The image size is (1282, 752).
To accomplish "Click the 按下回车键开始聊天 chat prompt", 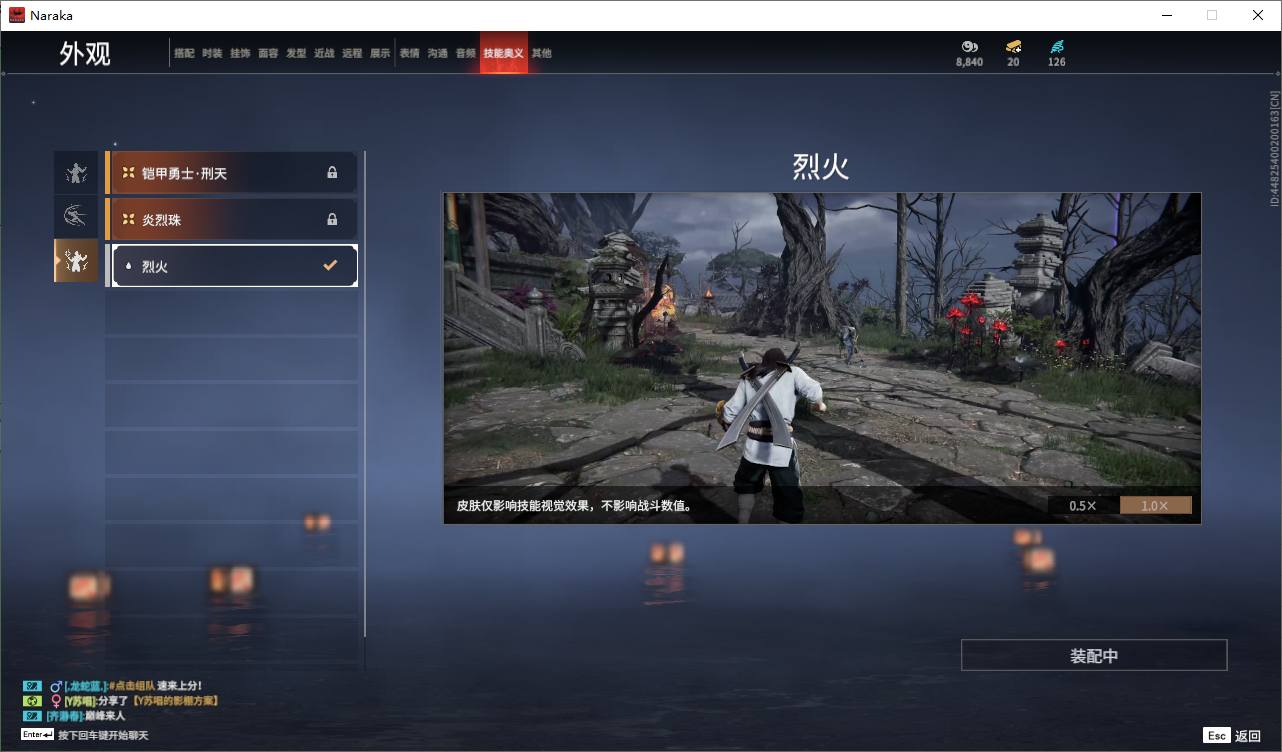I will click(103, 736).
